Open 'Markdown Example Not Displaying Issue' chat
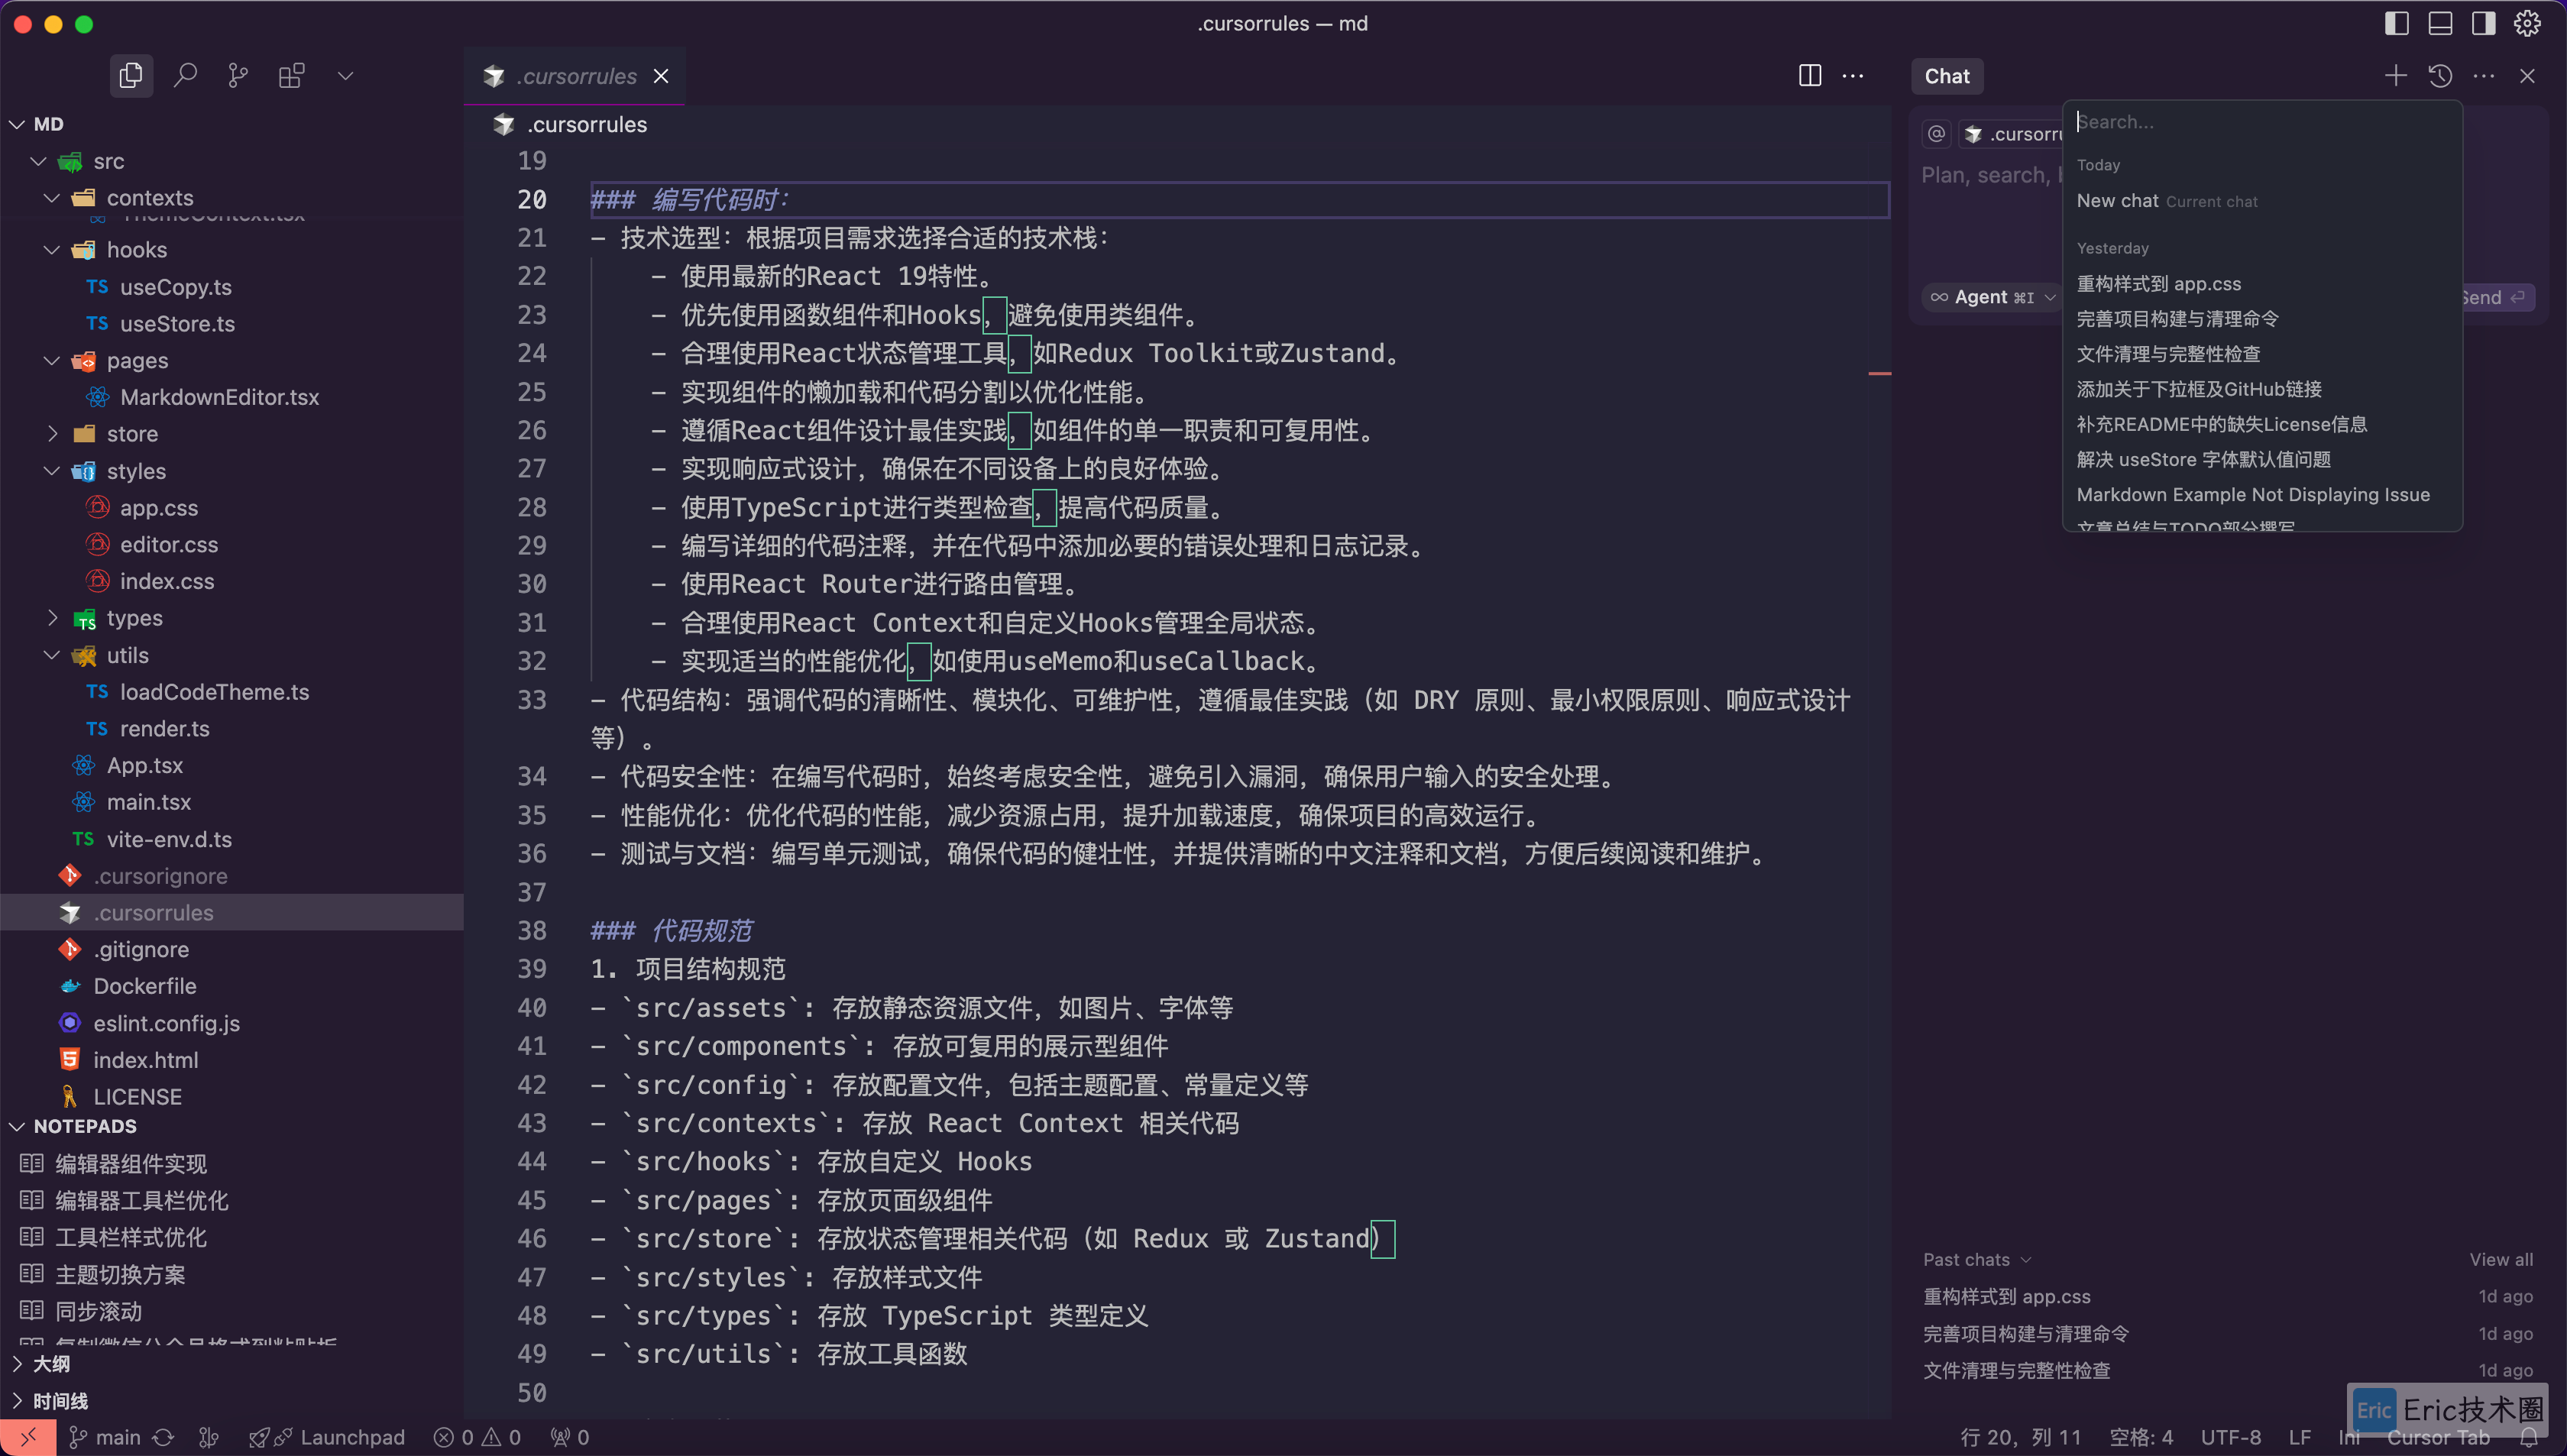Image resolution: width=2567 pixels, height=1456 pixels. pyautogui.click(x=2262, y=495)
